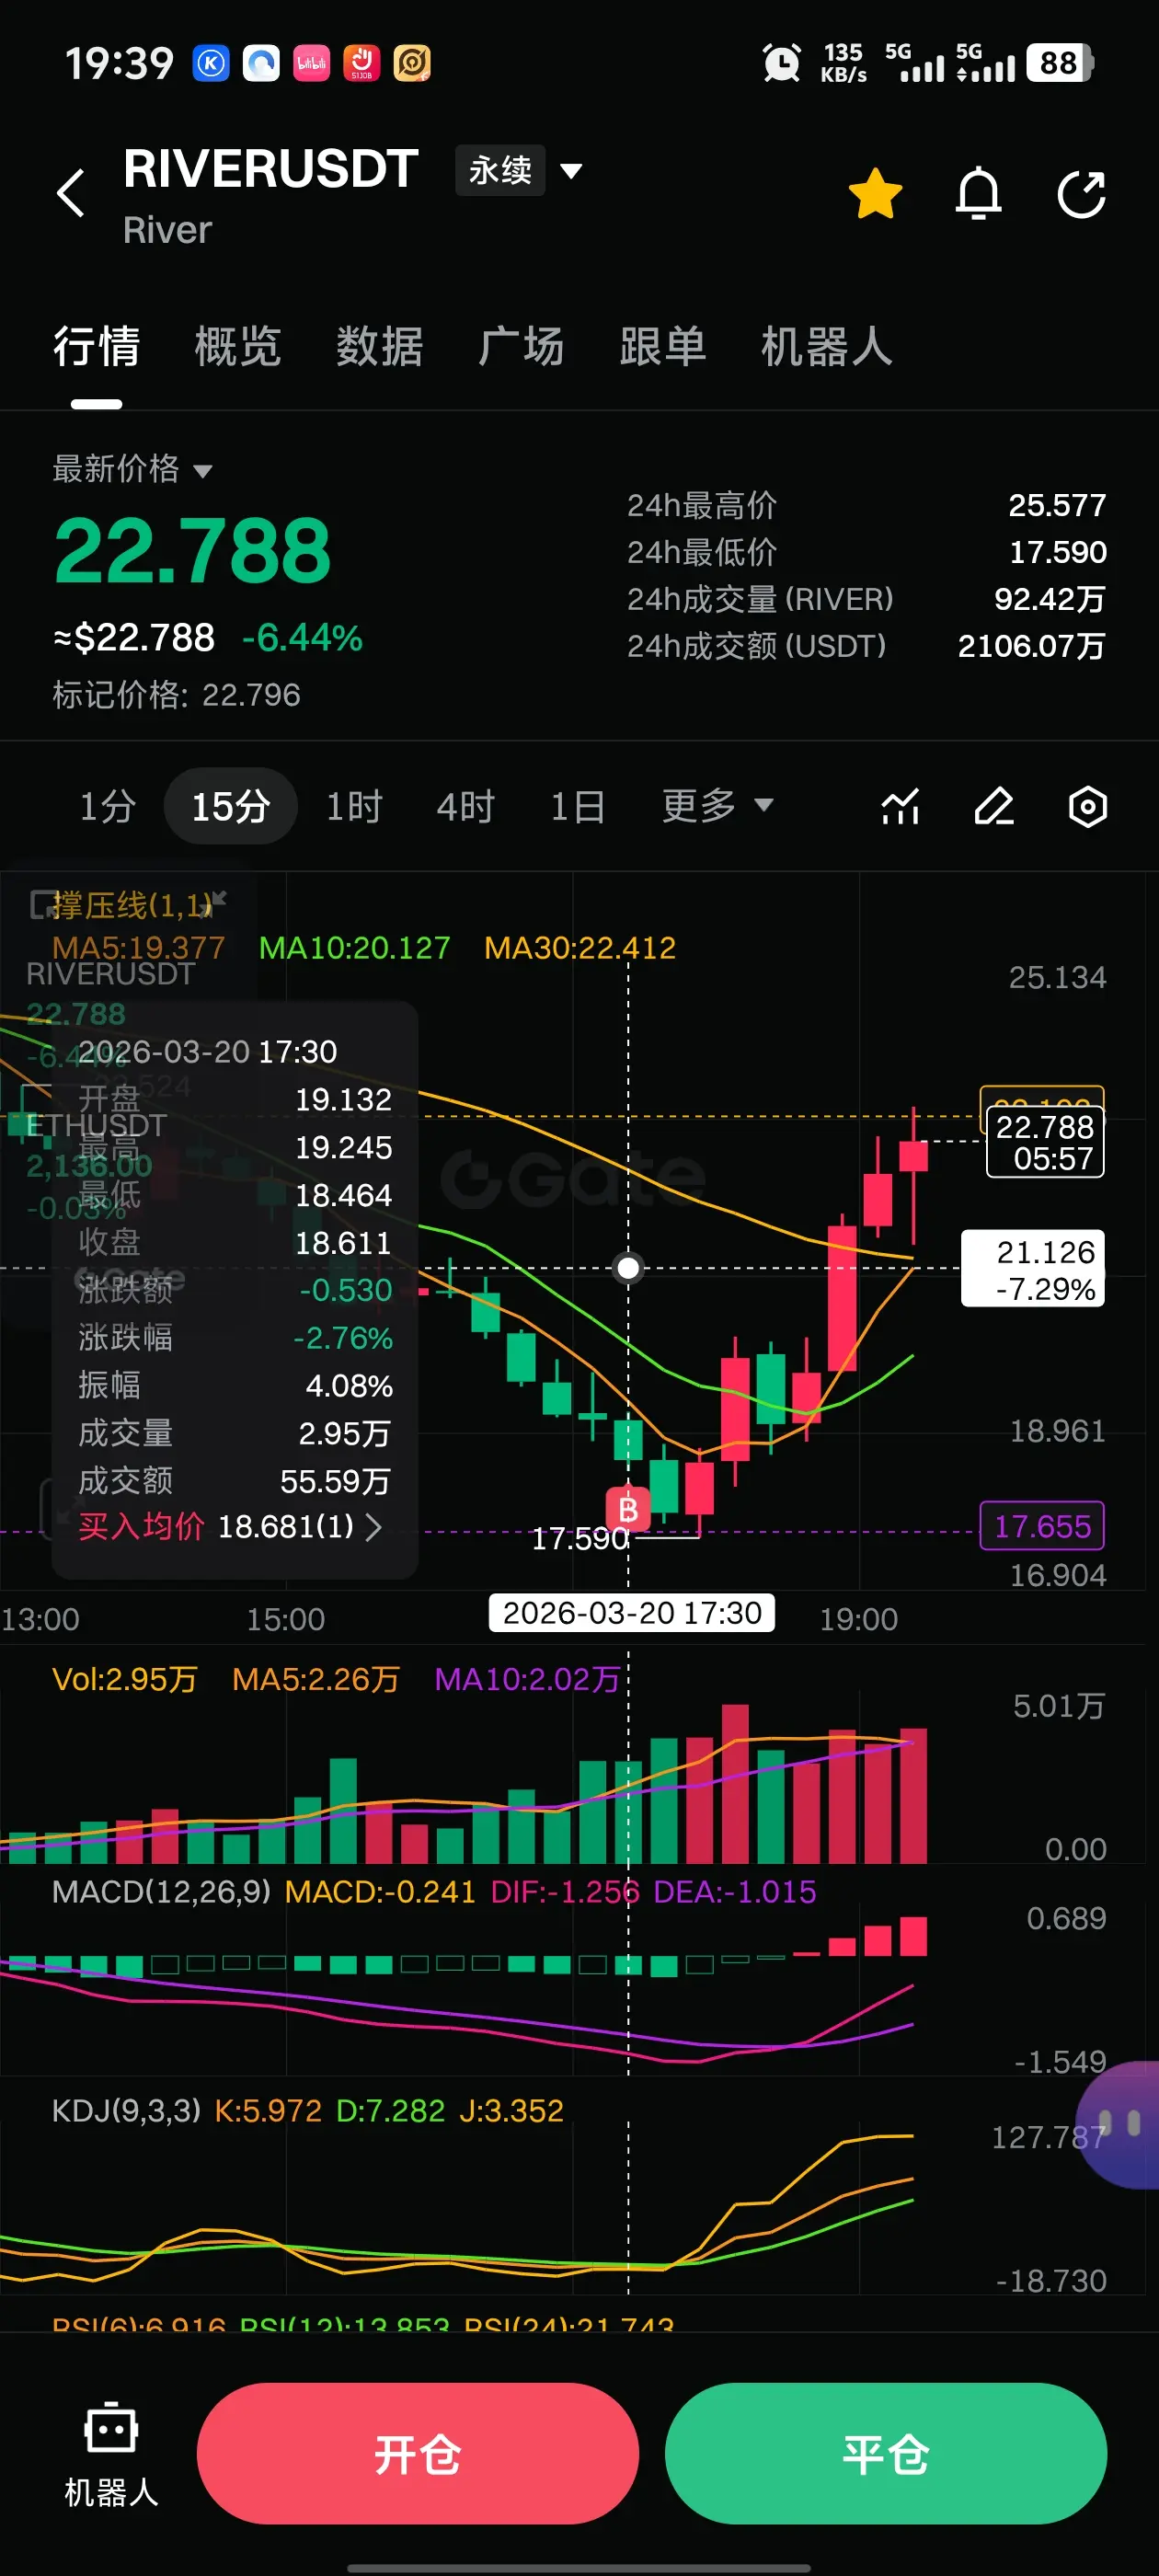
Task: Tap MACD(12,26,9) indicator label
Action: click(x=161, y=1892)
